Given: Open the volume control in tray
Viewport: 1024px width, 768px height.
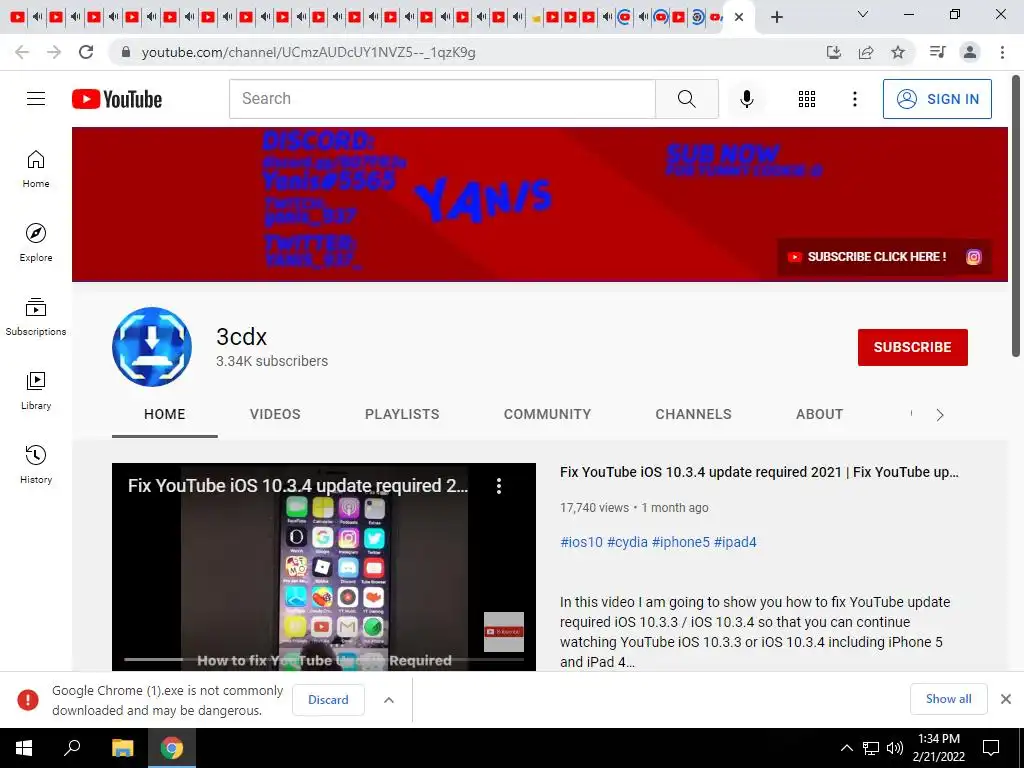Looking at the screenshot, I should pyautogui.click(x=894, y=748).
